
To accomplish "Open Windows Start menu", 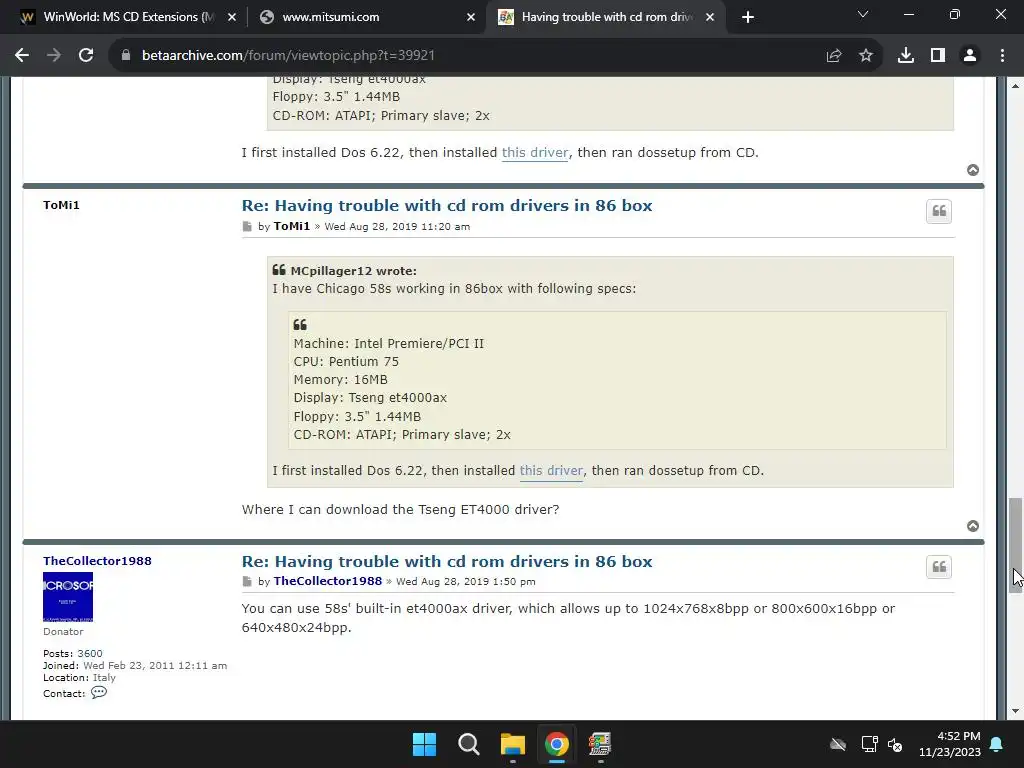I will [x=424, y=744].
